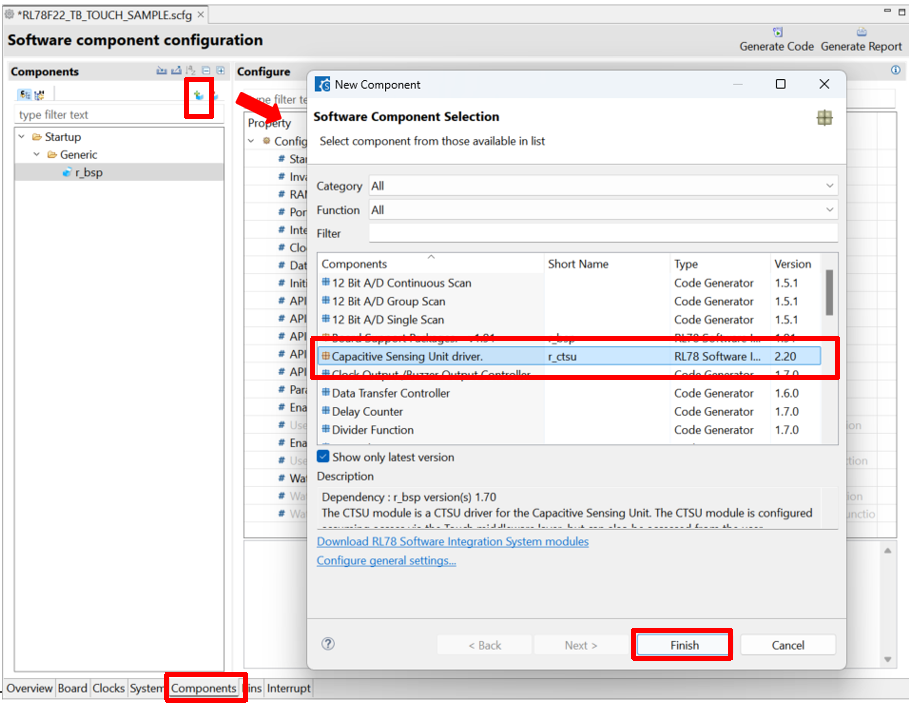Click the Finish button
Viewport: 909px width, 705px height.
(x=684, y=645)
